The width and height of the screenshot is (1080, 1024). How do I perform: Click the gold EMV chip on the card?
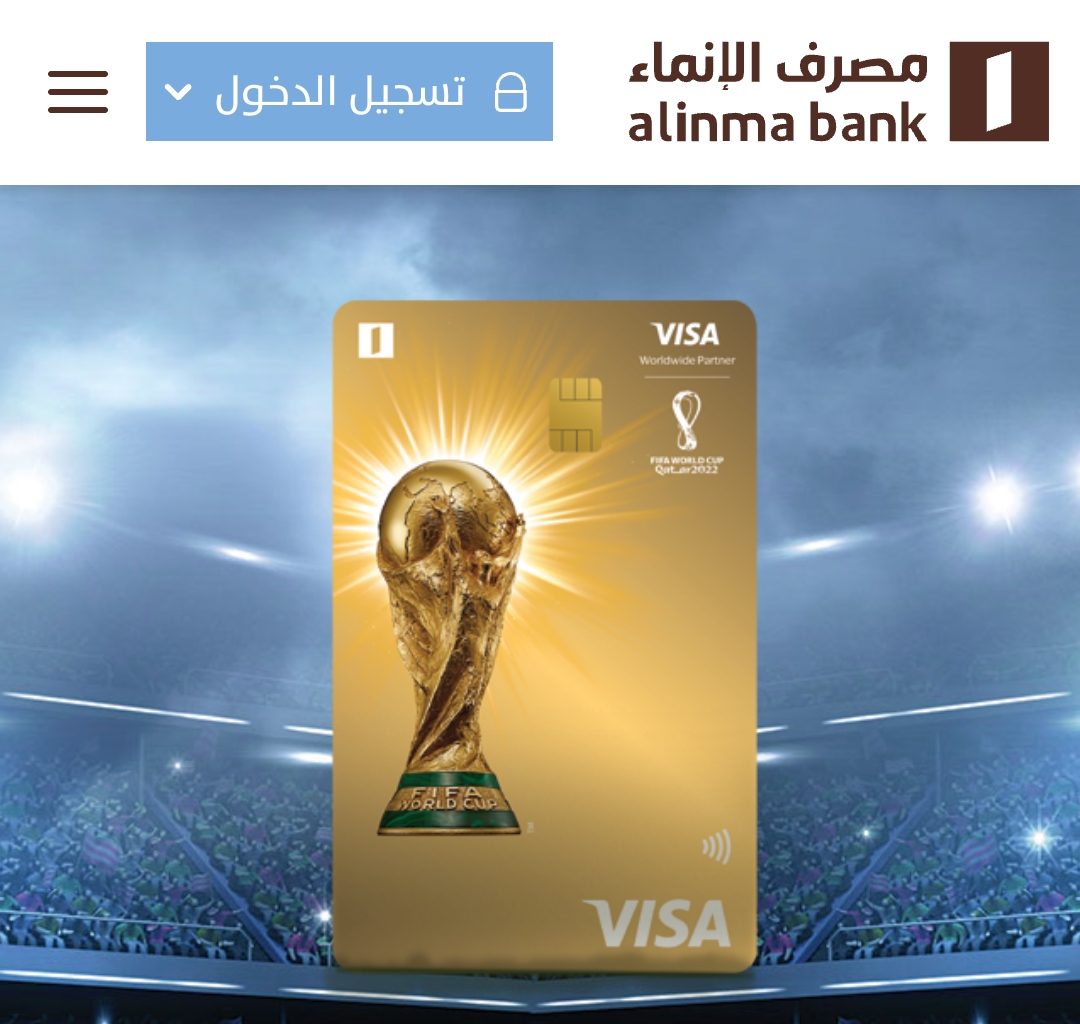[576, 415]
